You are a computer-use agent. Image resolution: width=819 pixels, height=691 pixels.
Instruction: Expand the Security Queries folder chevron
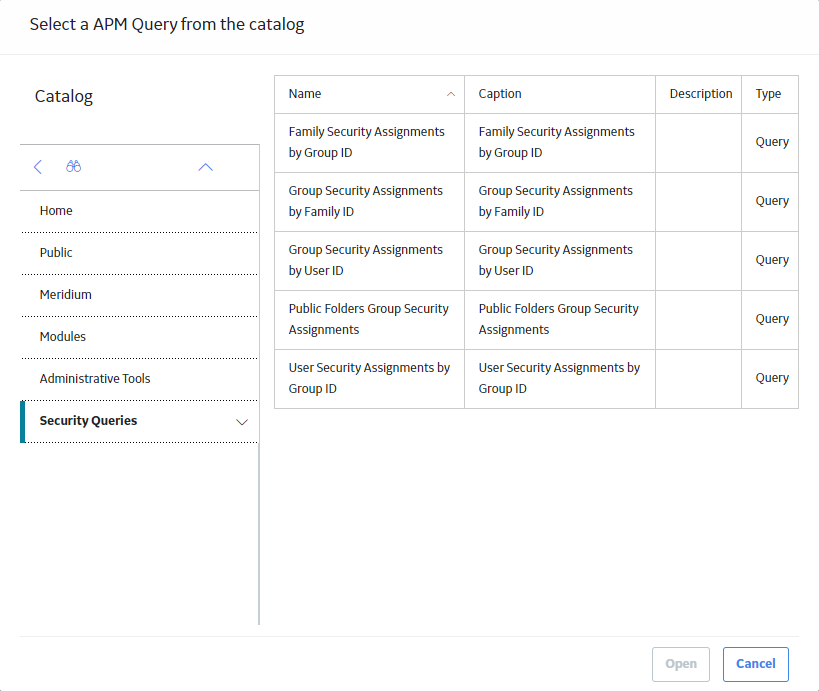[241, 422]
